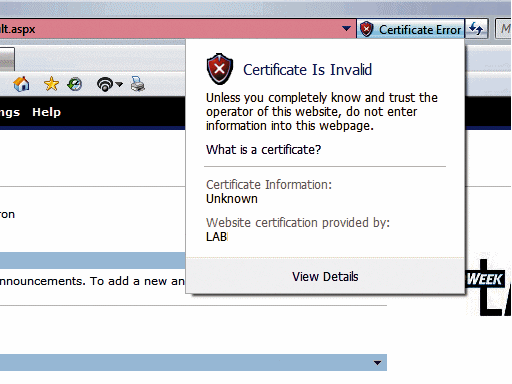The image size is (512, 384).
Task: Select the browser tab under the address bar
Action: coord(7,59)
